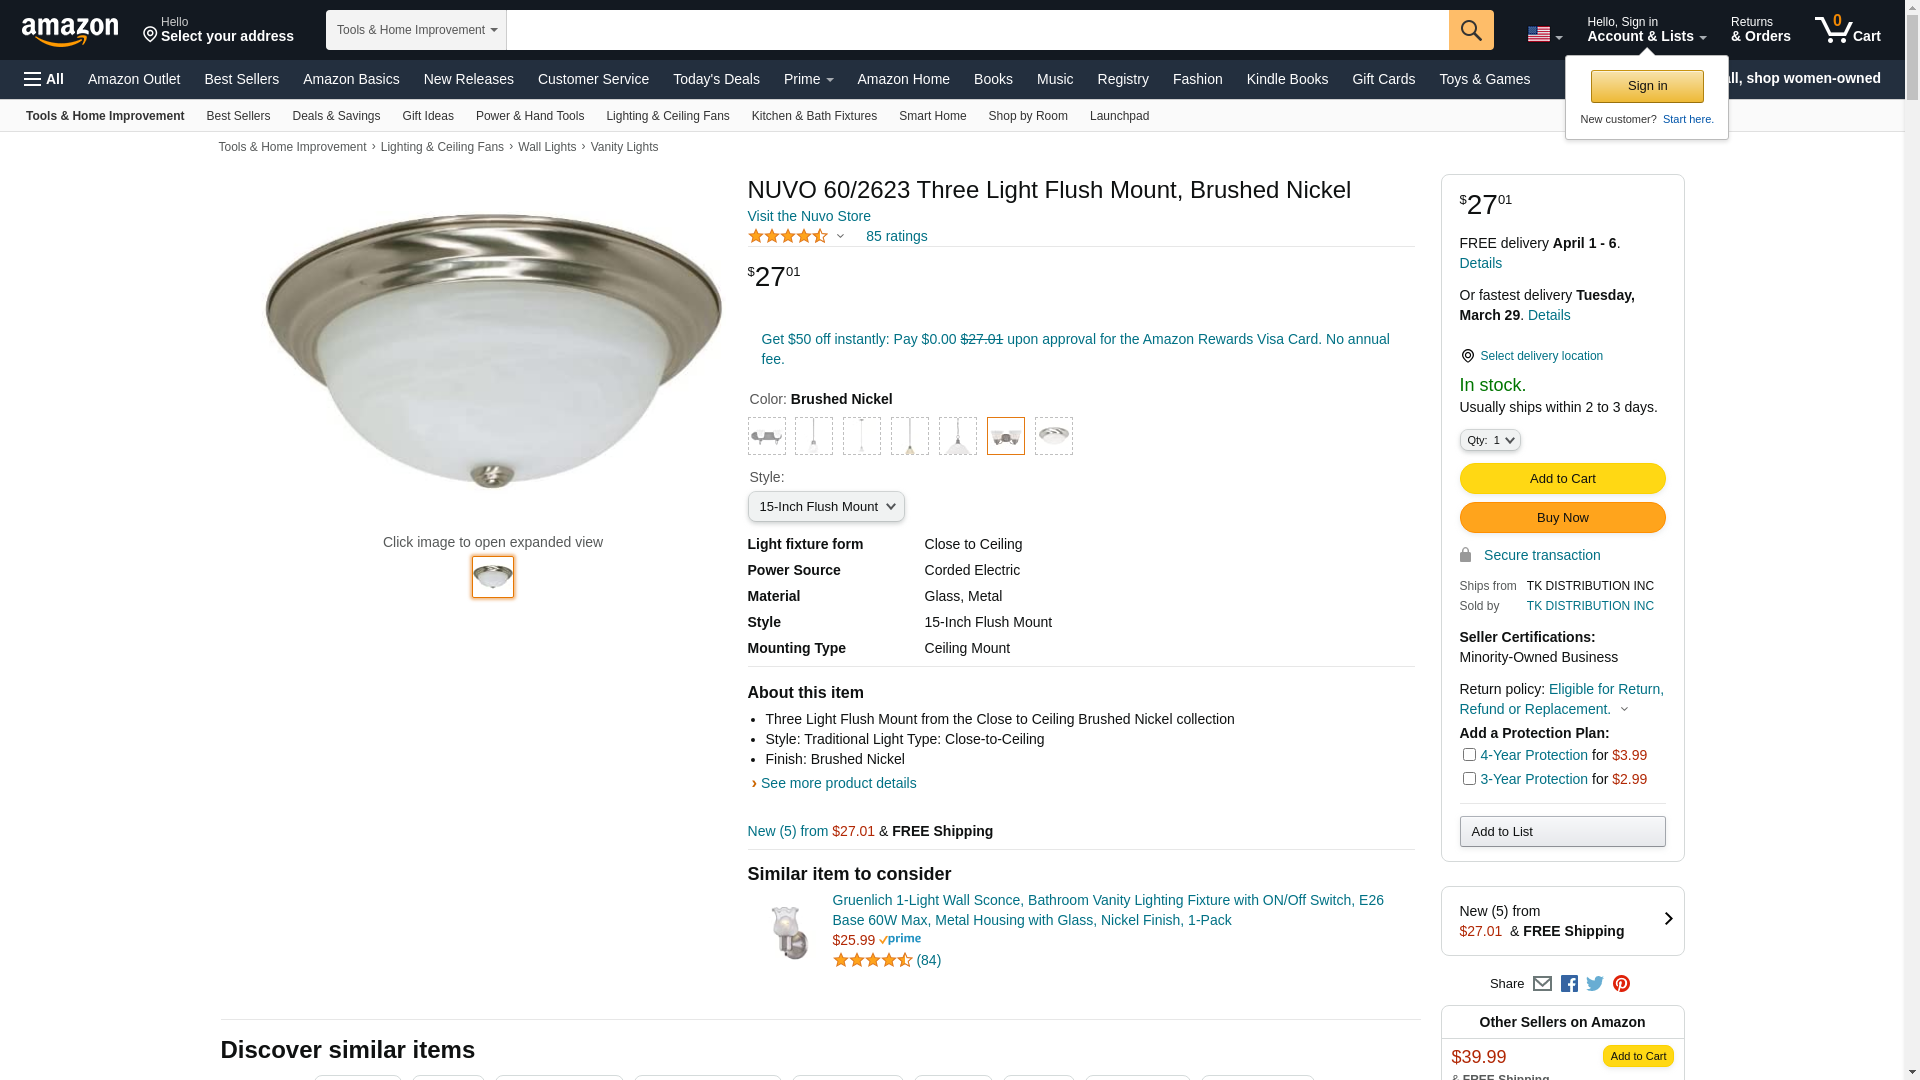Click the Add to Cart button
The height and width of the screenshot is (1080, 1920).
pos(1562,479)
